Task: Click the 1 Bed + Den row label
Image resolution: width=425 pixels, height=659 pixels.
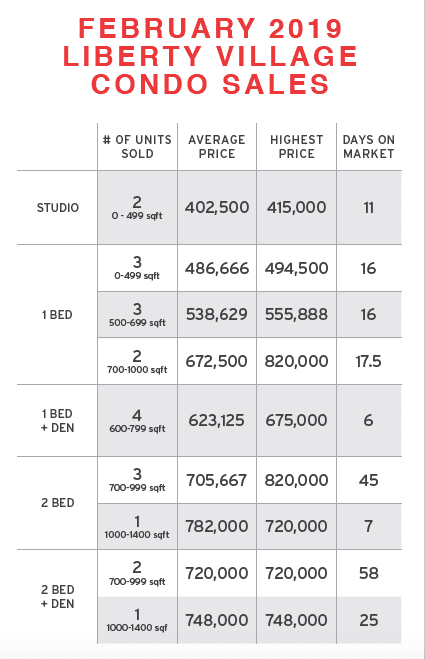Action: pyautogui.click(x=57, y=421)
